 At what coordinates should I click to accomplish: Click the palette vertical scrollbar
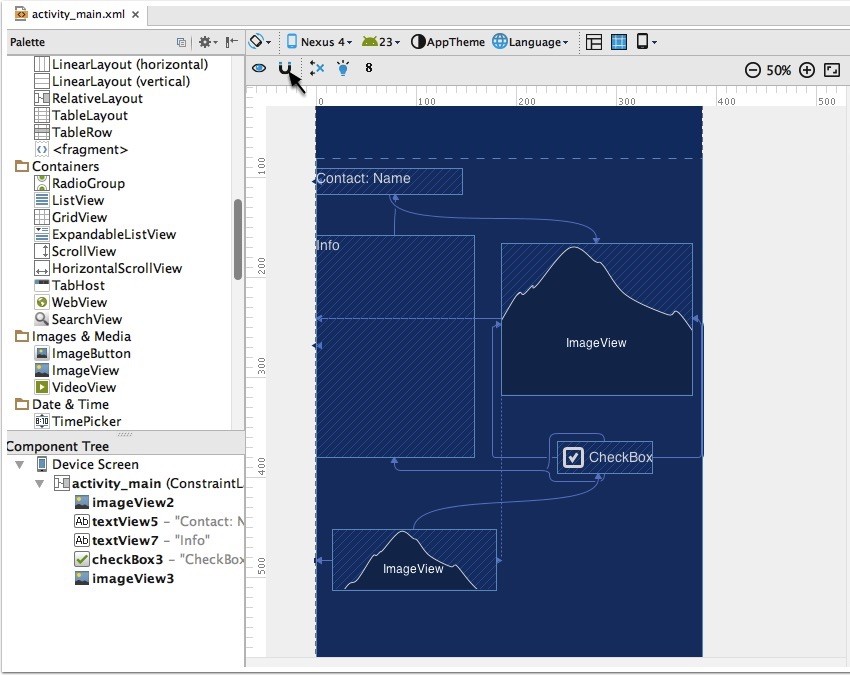click(x=237, y=239)
